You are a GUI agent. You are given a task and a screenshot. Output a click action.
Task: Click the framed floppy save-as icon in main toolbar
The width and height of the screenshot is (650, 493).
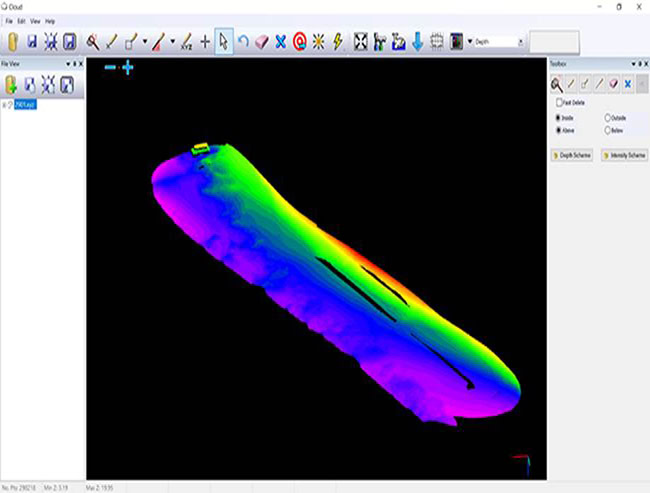[x=69, y=42]
